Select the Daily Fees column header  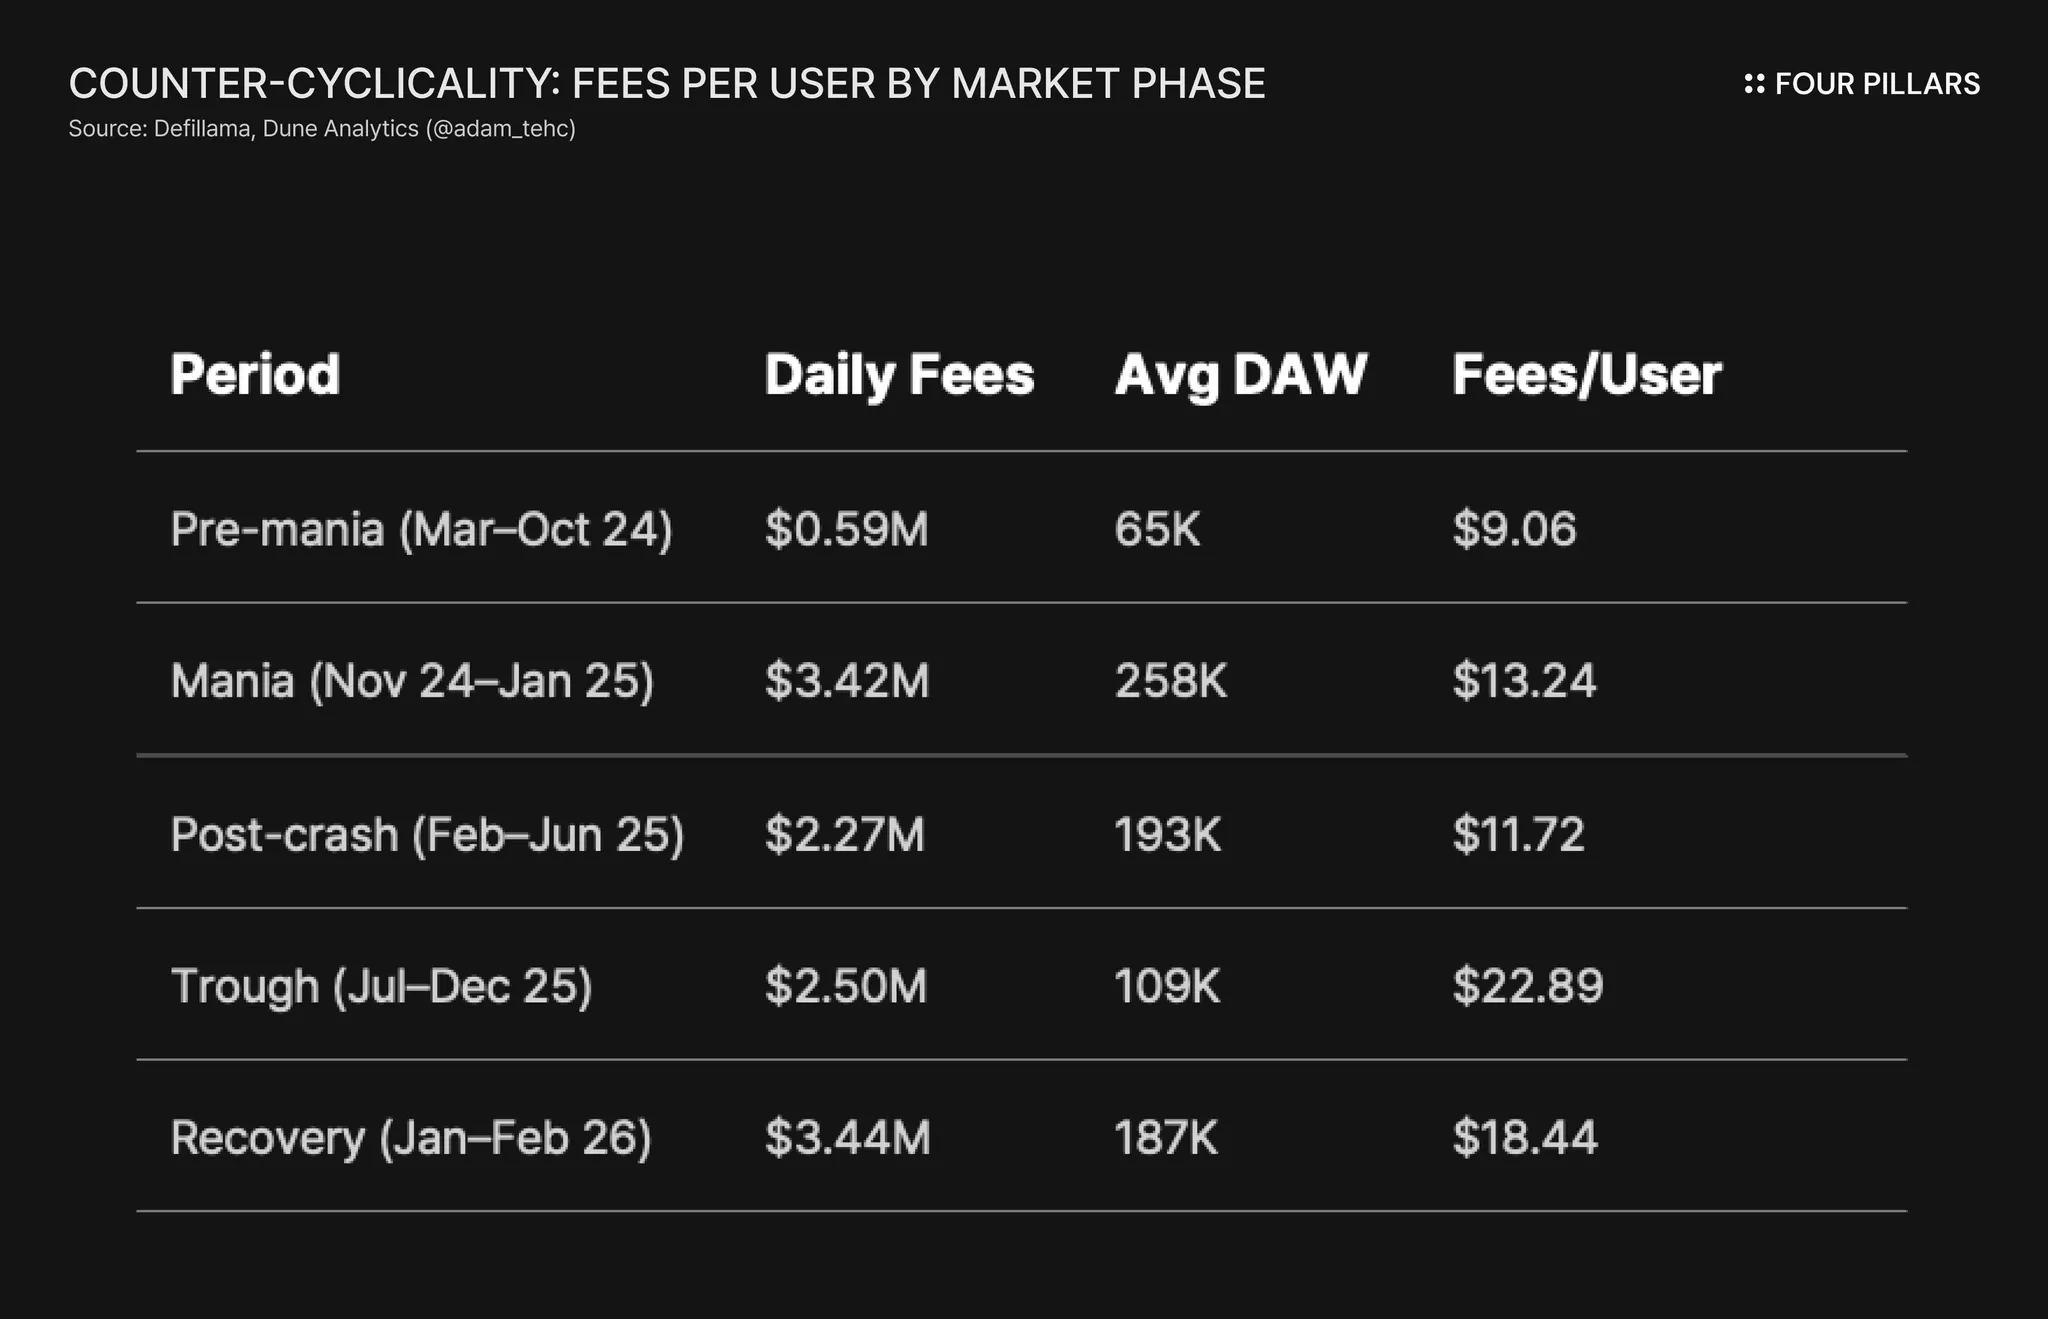click(899, 375)
